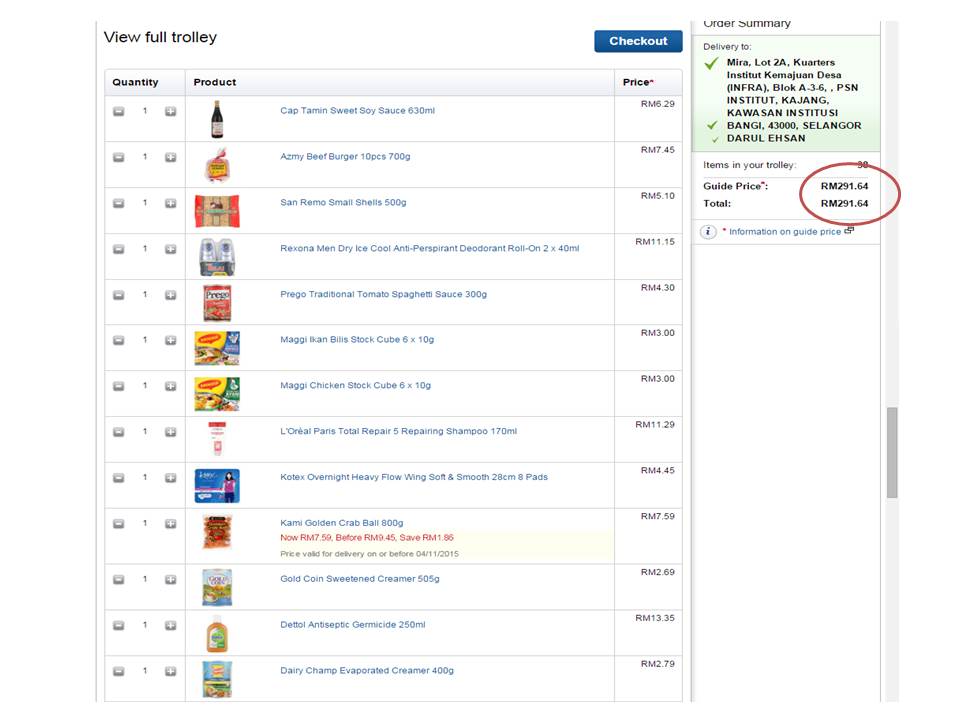Image resolution: width=960 pixels, height=720 pixels.
Task: Decrease quantity of L'Oréal Repairing Shampoo
Action: coord(119,432)
